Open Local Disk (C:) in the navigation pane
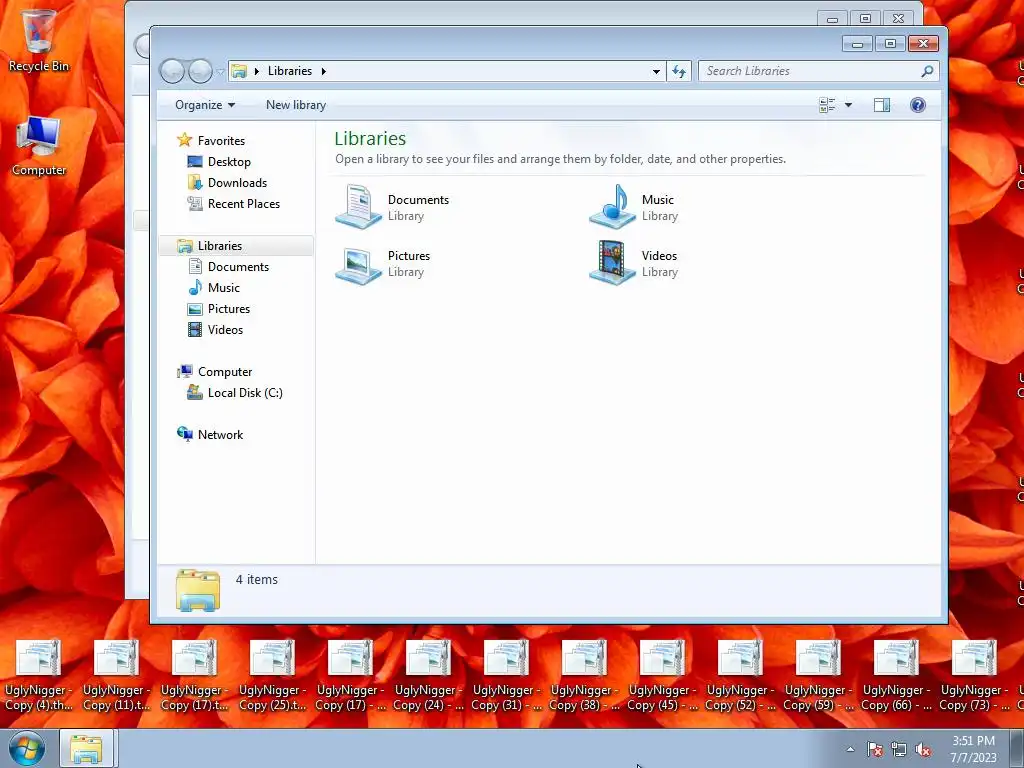This screenshot has width=1024, height=768. click(x=245, y=392)
